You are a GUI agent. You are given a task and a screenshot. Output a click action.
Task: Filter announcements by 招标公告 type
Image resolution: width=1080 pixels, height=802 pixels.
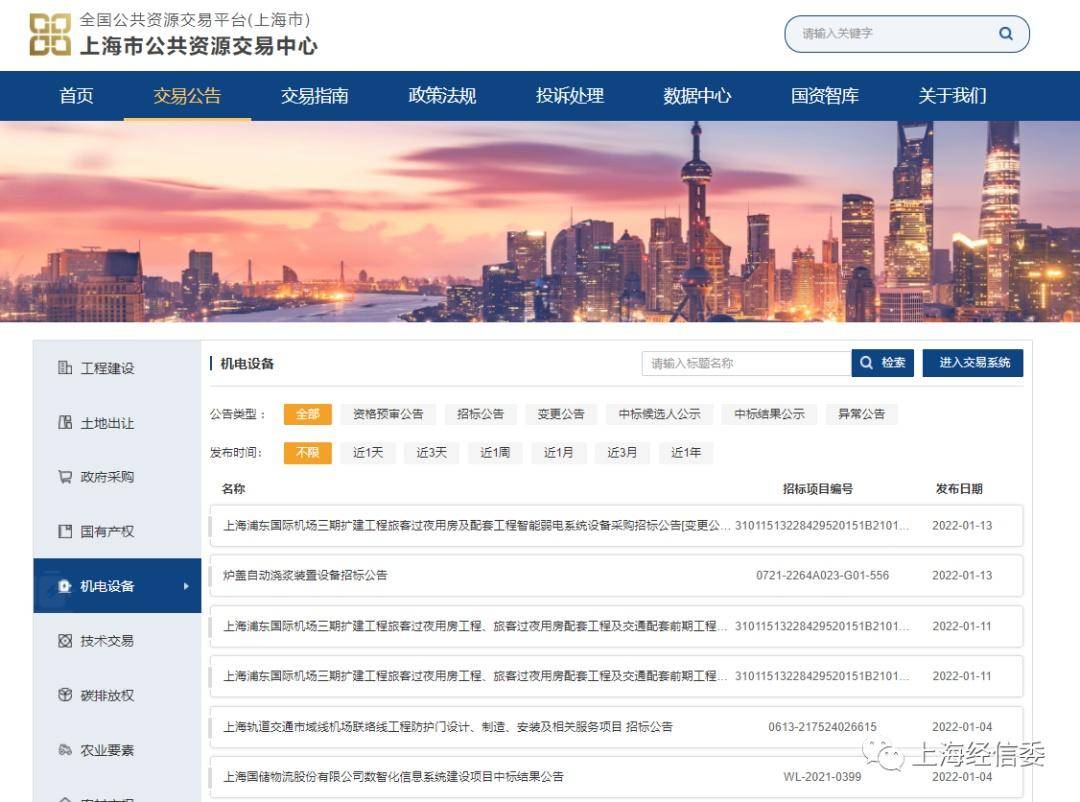480,414
